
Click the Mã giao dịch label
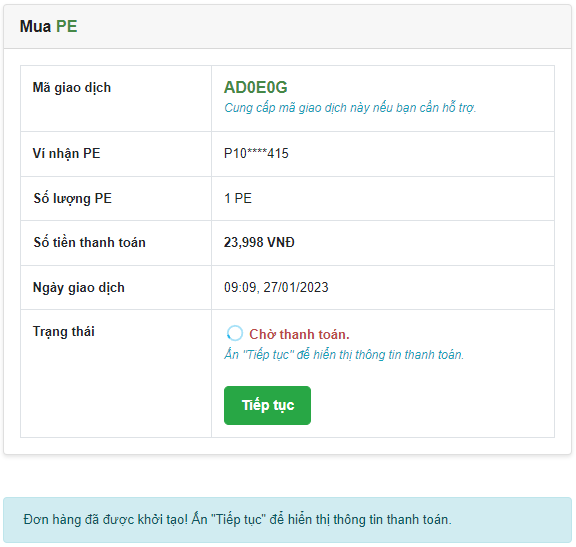[72, 88]
